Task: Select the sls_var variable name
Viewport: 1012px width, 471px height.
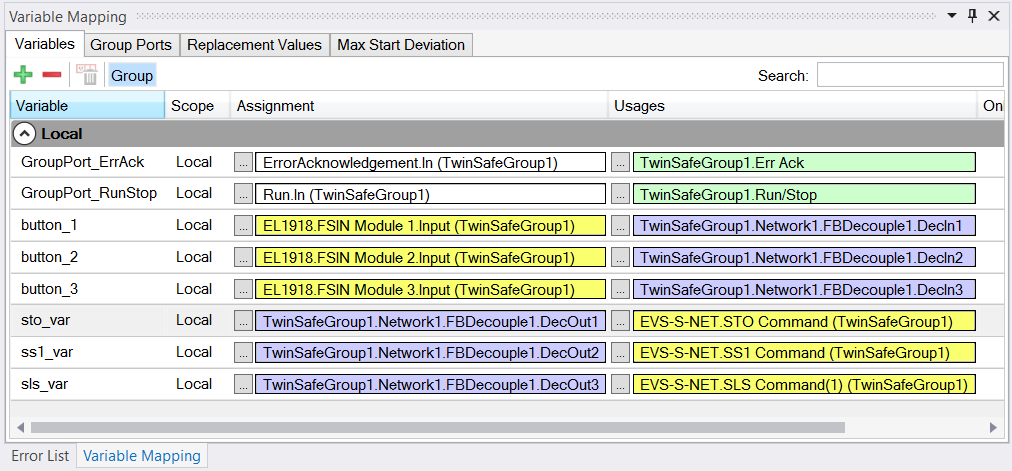Action: (x=44, y=385)
